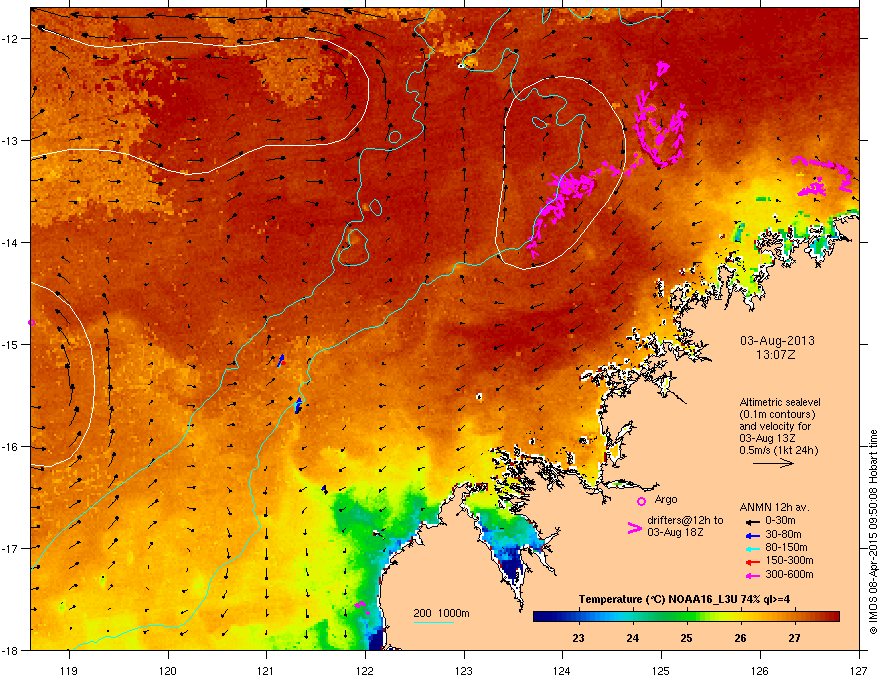Click the '300-600m' depth label
Viewport: 880px width, 680px height.
tap(790, 575)
